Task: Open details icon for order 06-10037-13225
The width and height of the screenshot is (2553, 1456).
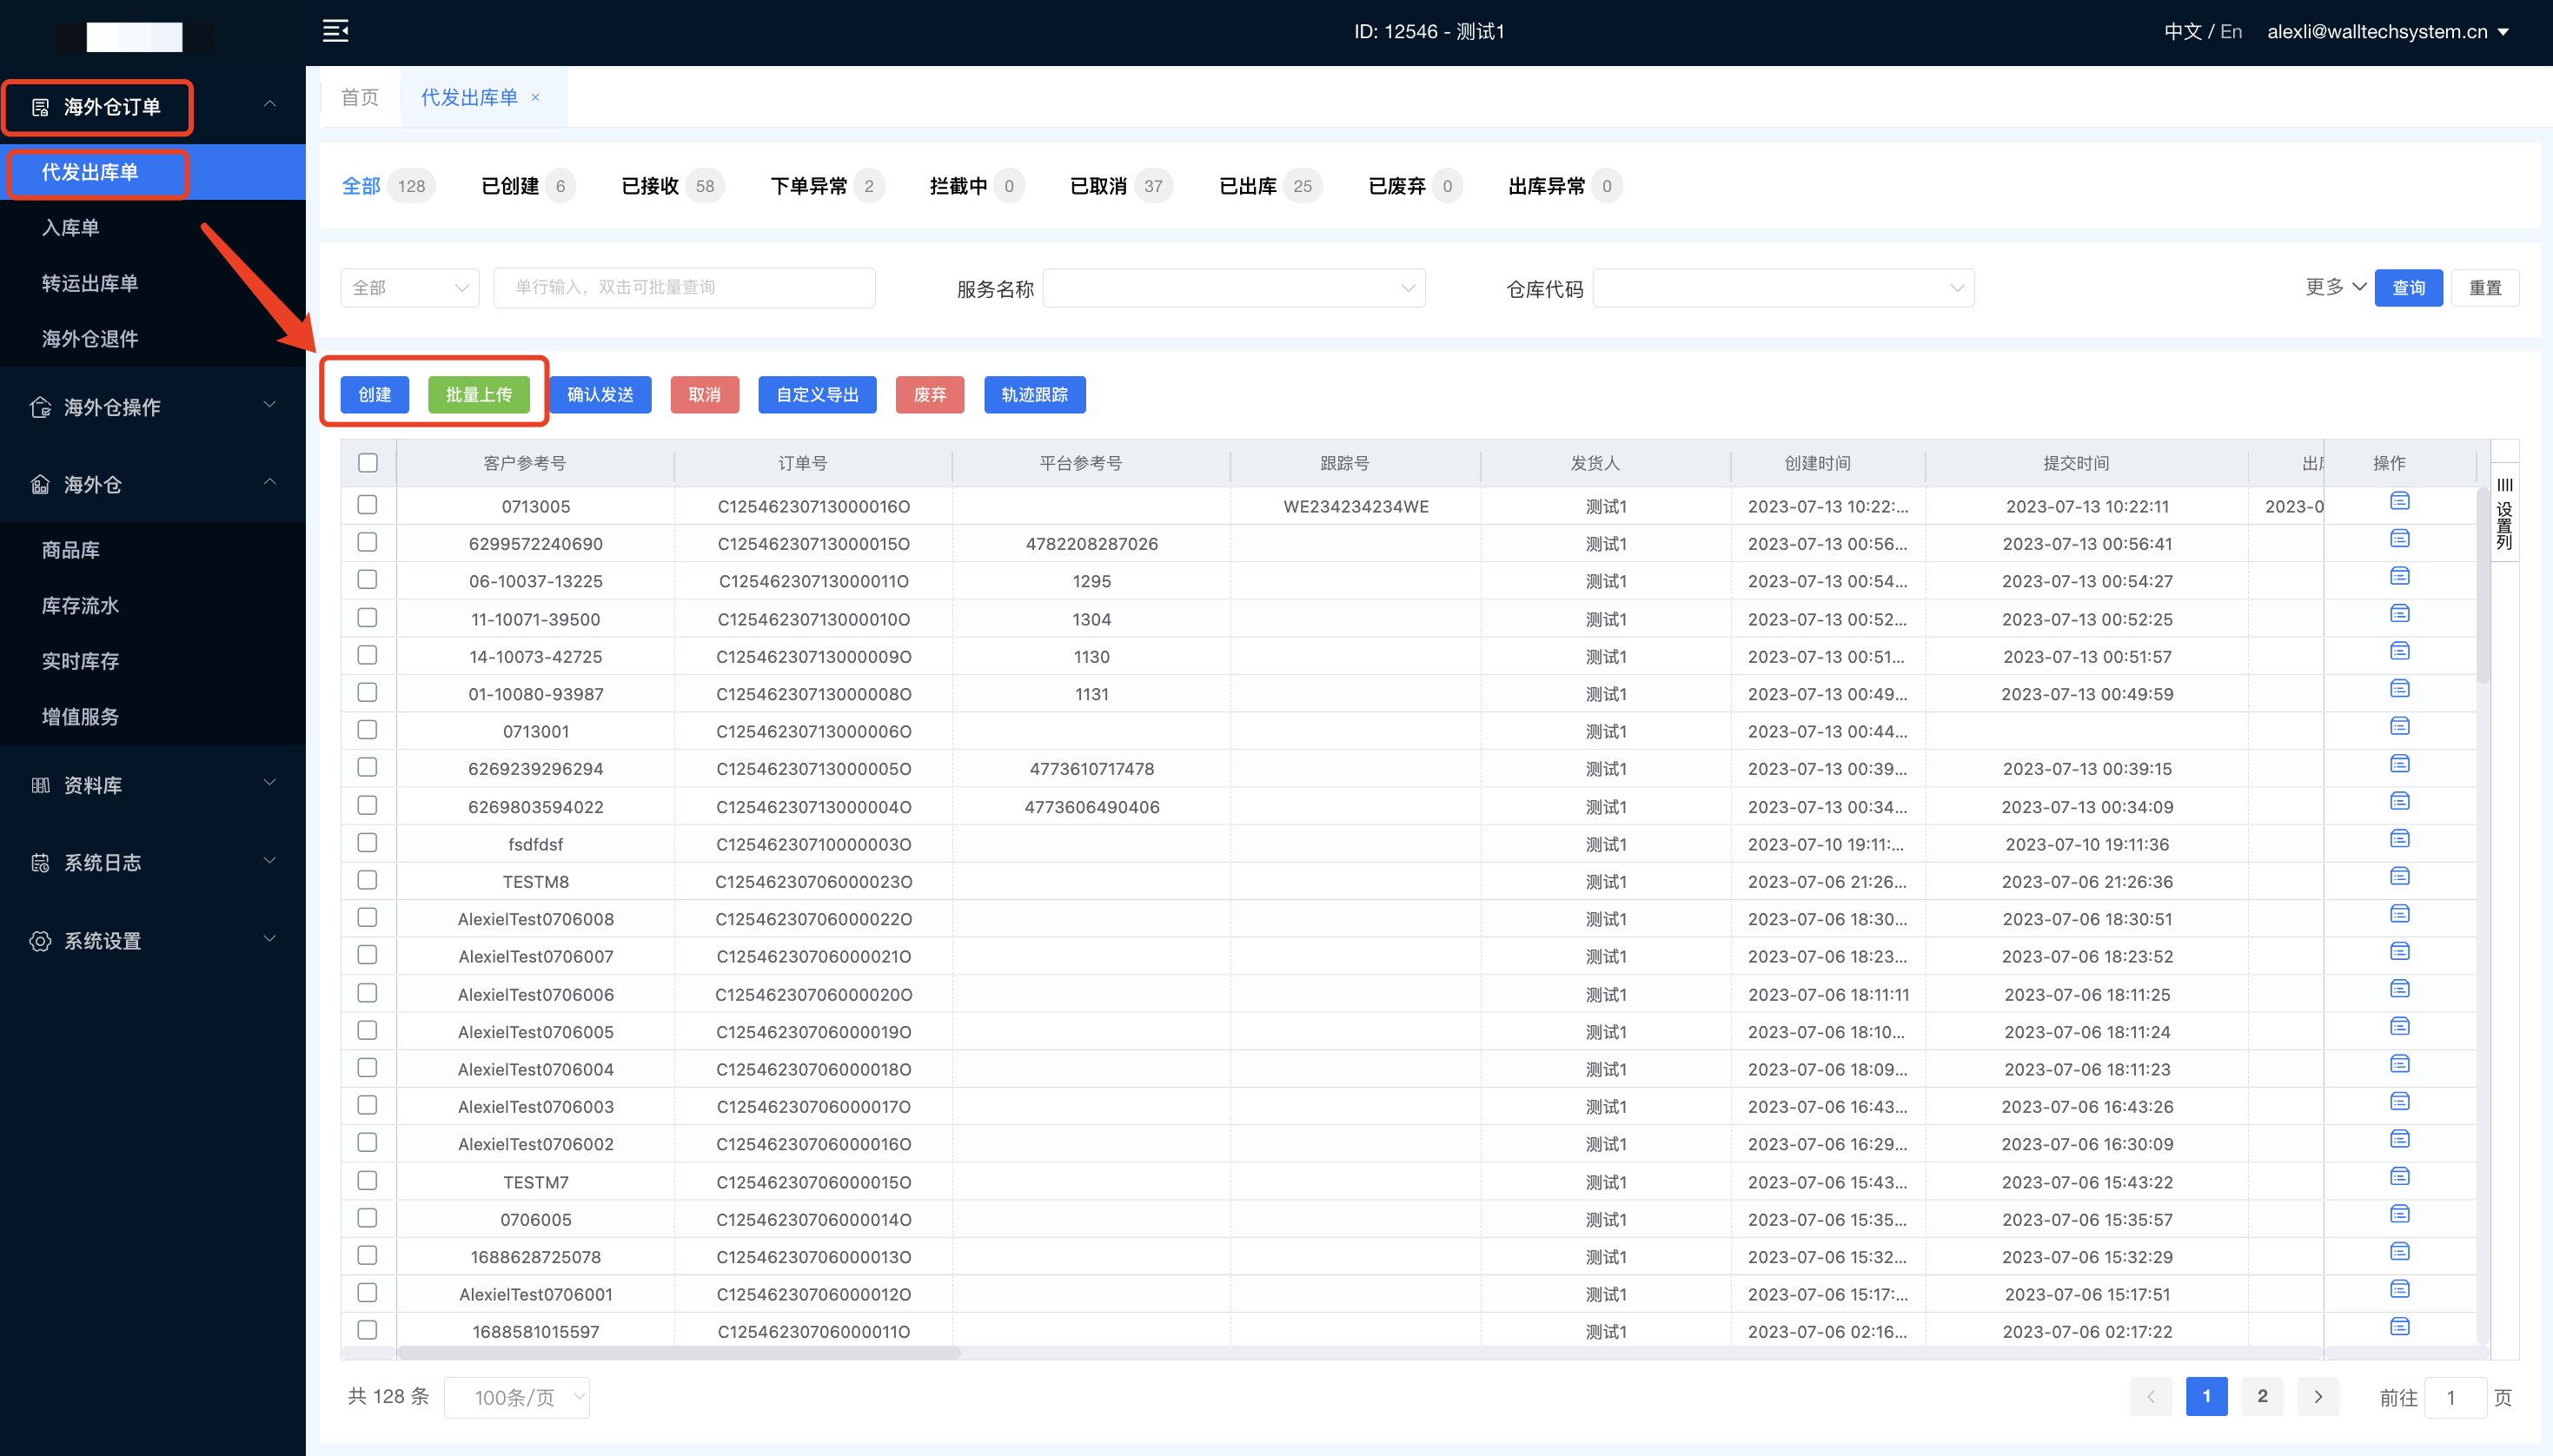Action: tap(2399, 576)
